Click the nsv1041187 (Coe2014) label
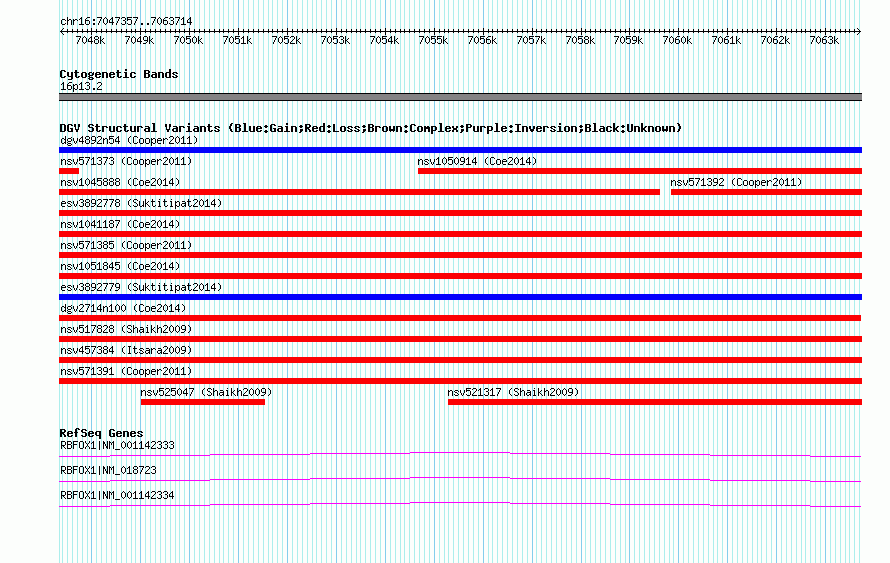 pos(120,224)
